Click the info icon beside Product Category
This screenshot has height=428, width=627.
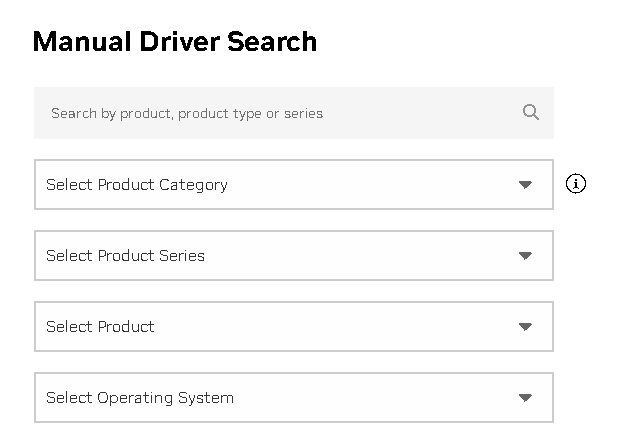tap(576, 184)
